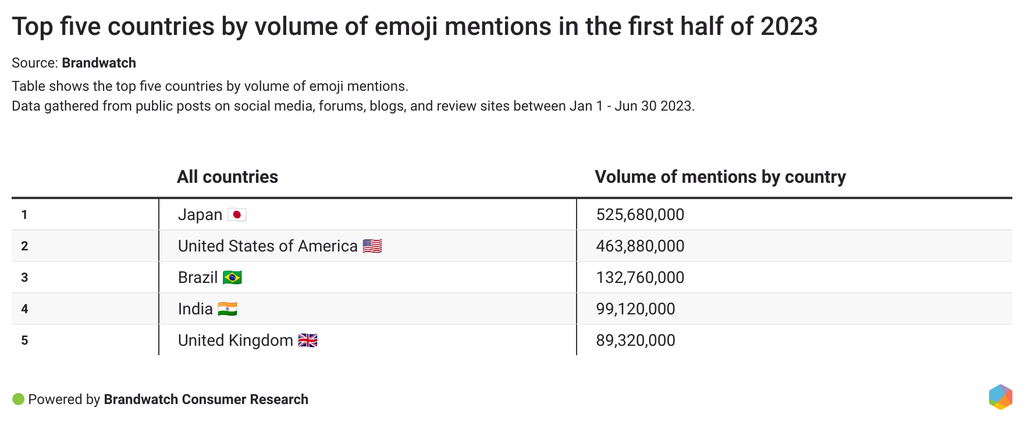This screenshot has width=1024, height=425.
Task: Click the Brazil flag emoji
Action: (232, 278)
